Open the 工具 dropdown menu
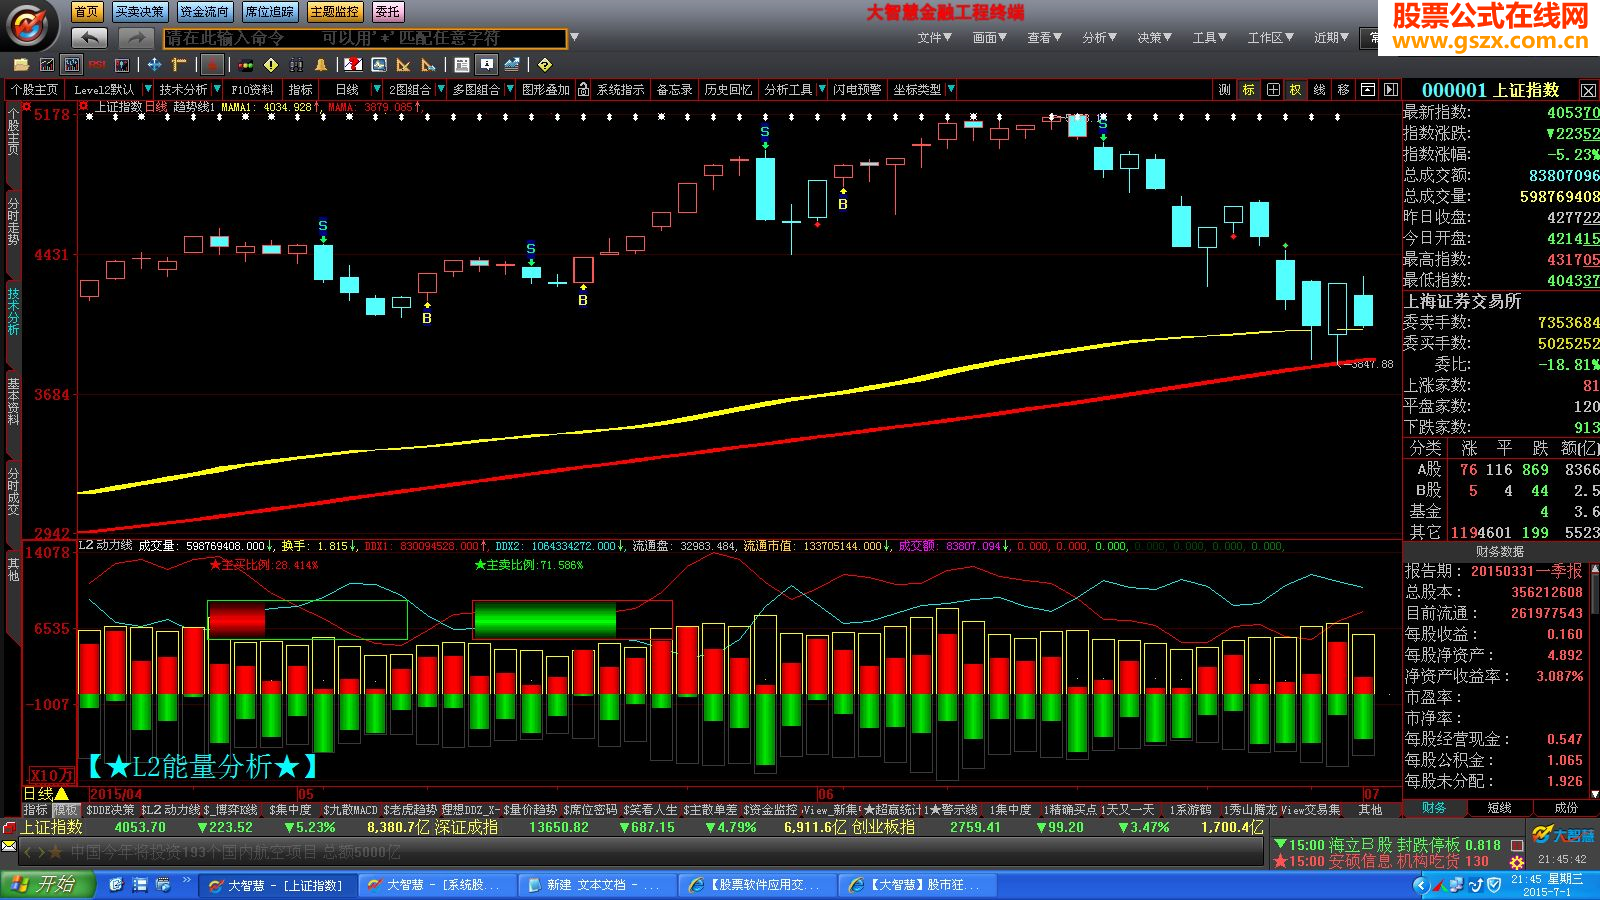 (x=1210, y=38)
